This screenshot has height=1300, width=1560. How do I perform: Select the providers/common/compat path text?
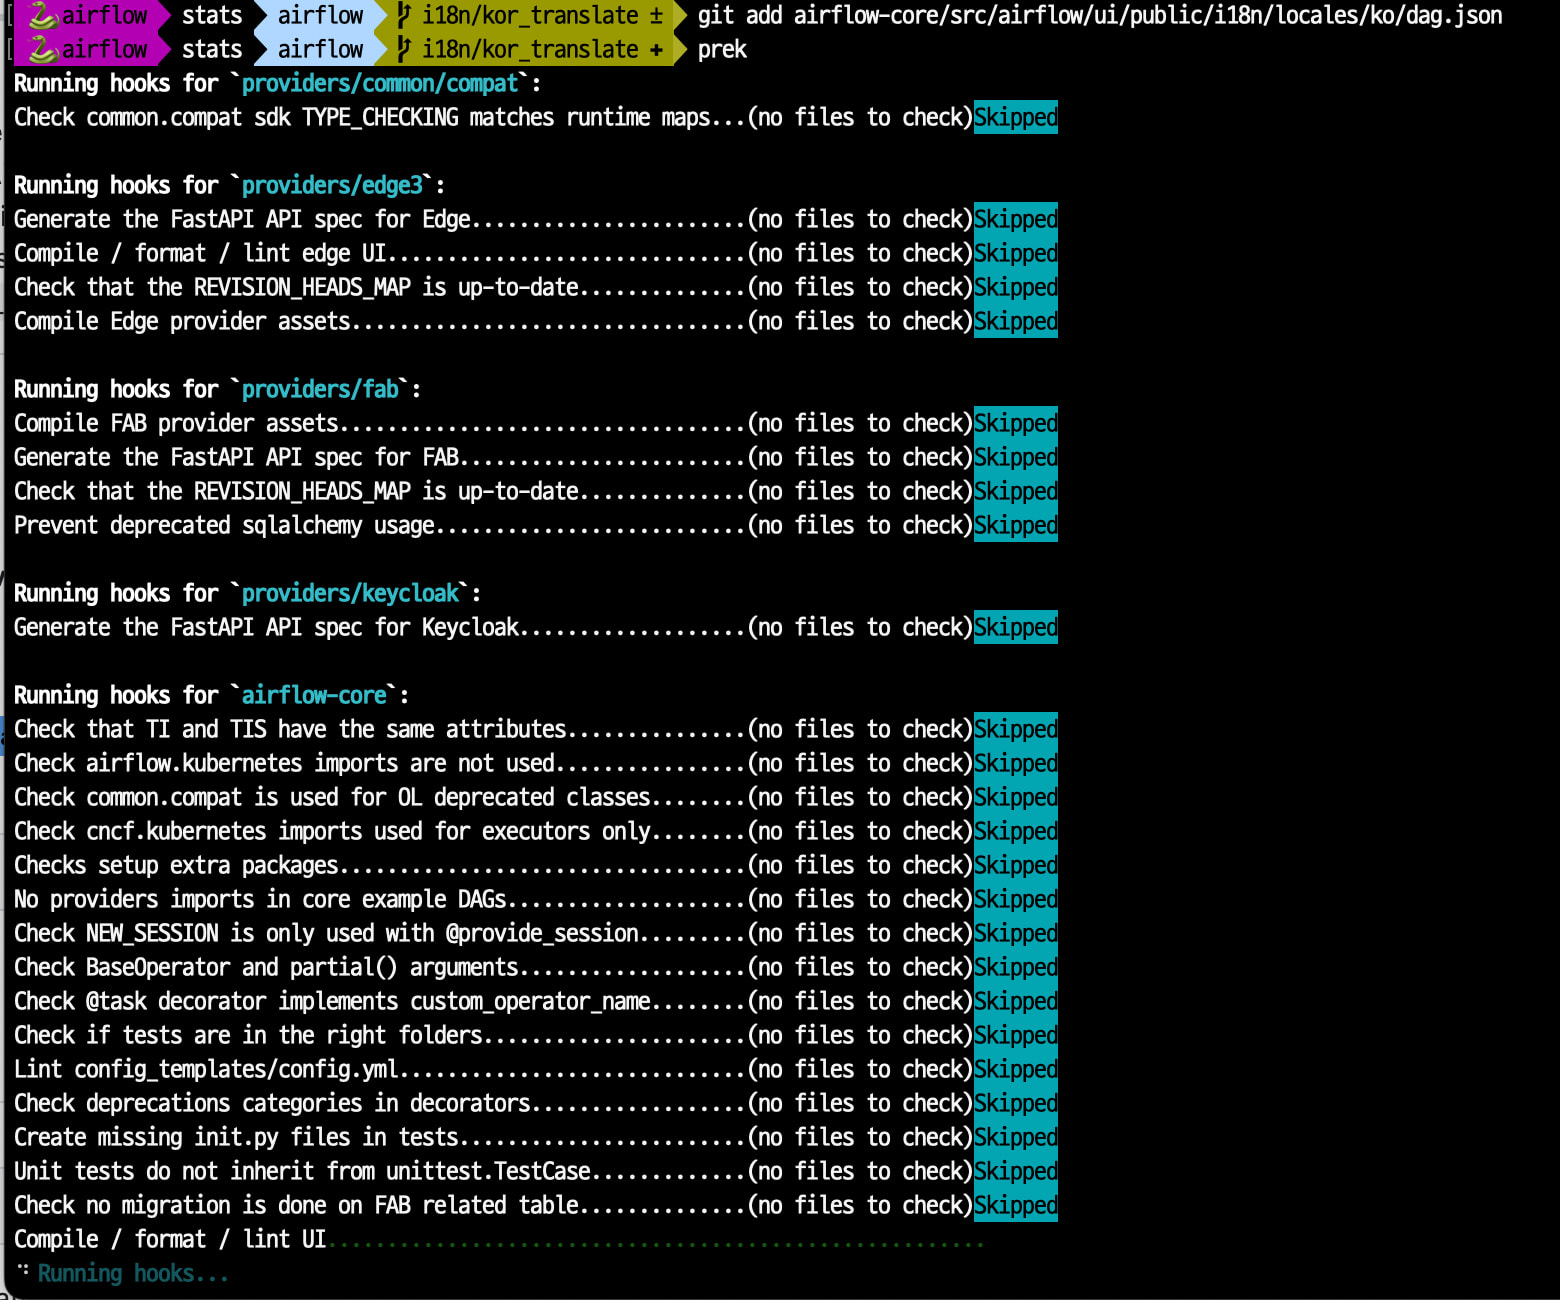pyautogui.click(x=380, y=83)
